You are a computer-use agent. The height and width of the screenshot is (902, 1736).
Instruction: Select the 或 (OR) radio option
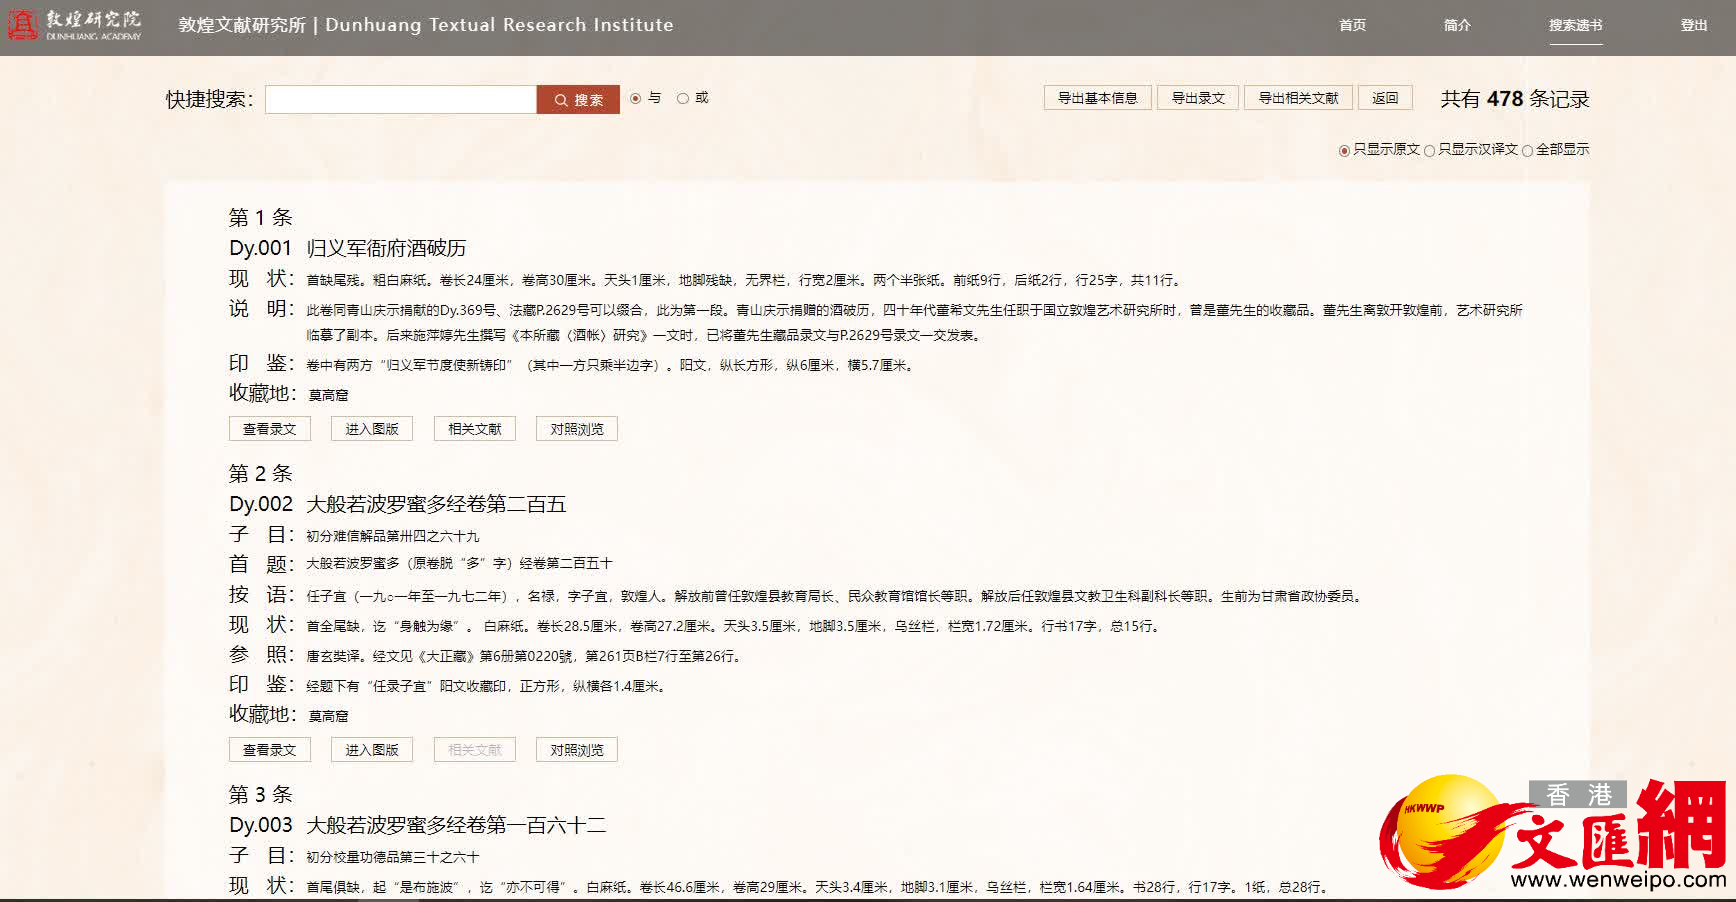(683, 98)
